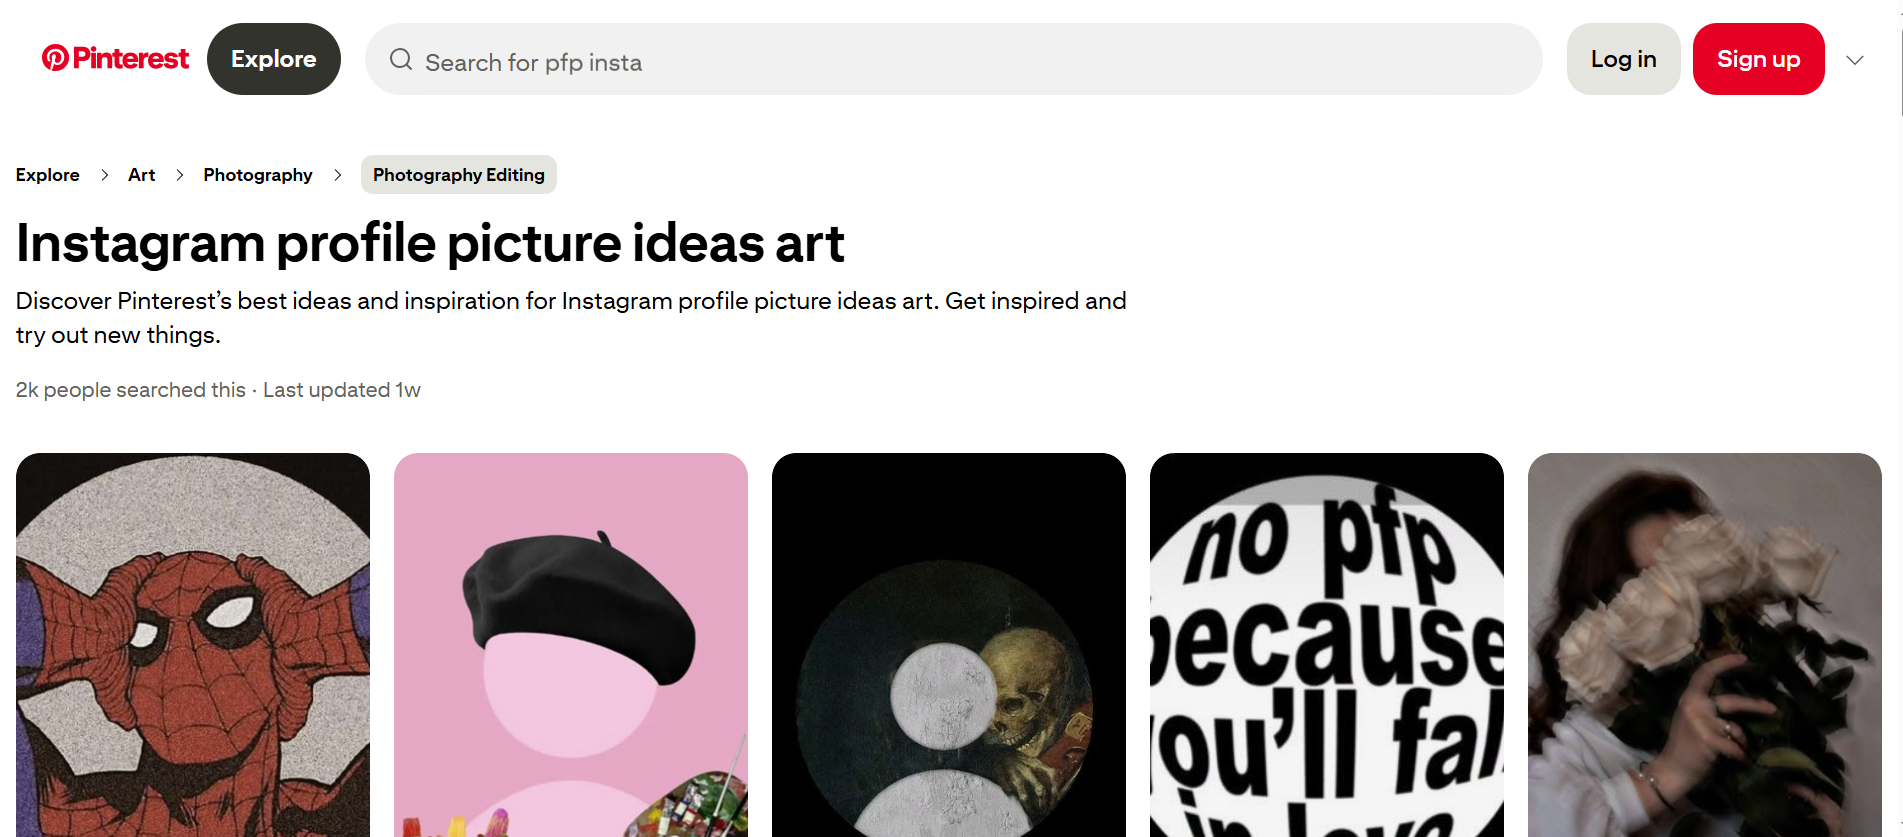Open the skeleton behind avatar pin

coord(948,645)
